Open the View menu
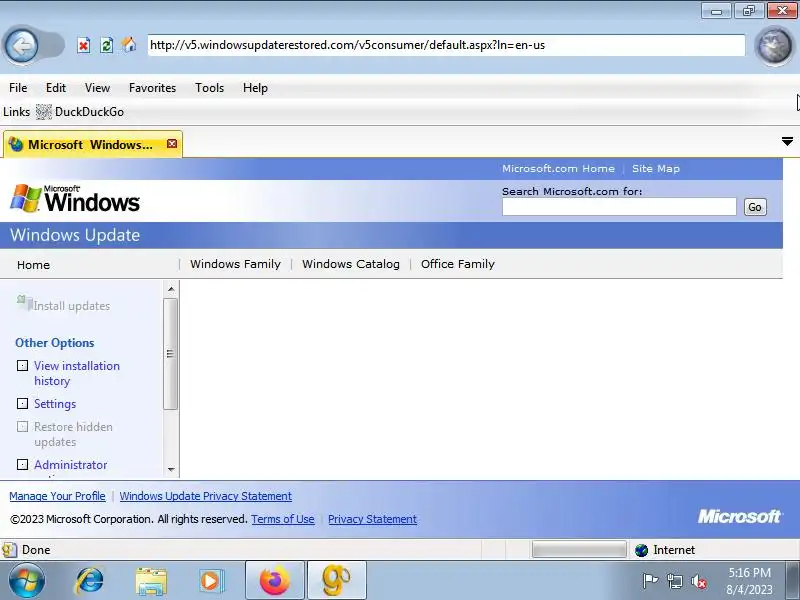Screen dimensions: 800x600 pos(97,88)
